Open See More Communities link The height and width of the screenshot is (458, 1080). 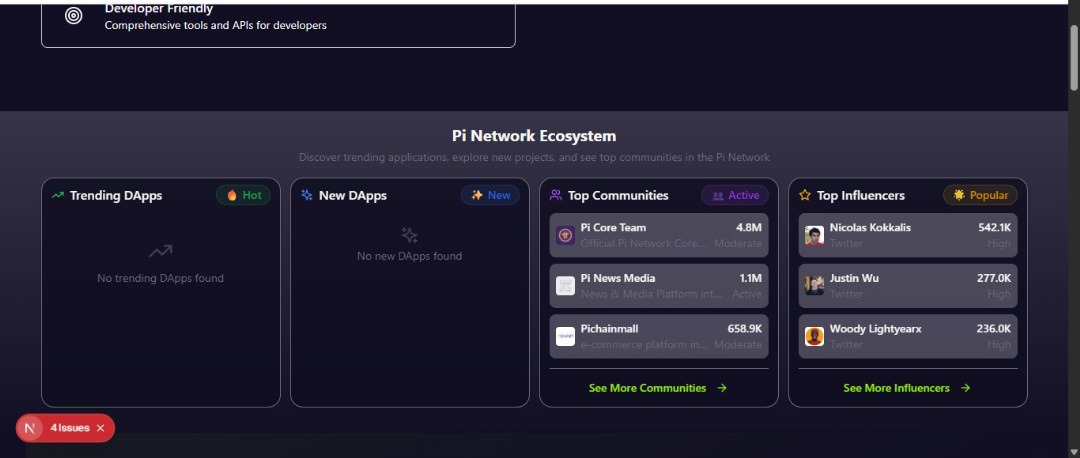pyautogui.click(x=658, y=388)
